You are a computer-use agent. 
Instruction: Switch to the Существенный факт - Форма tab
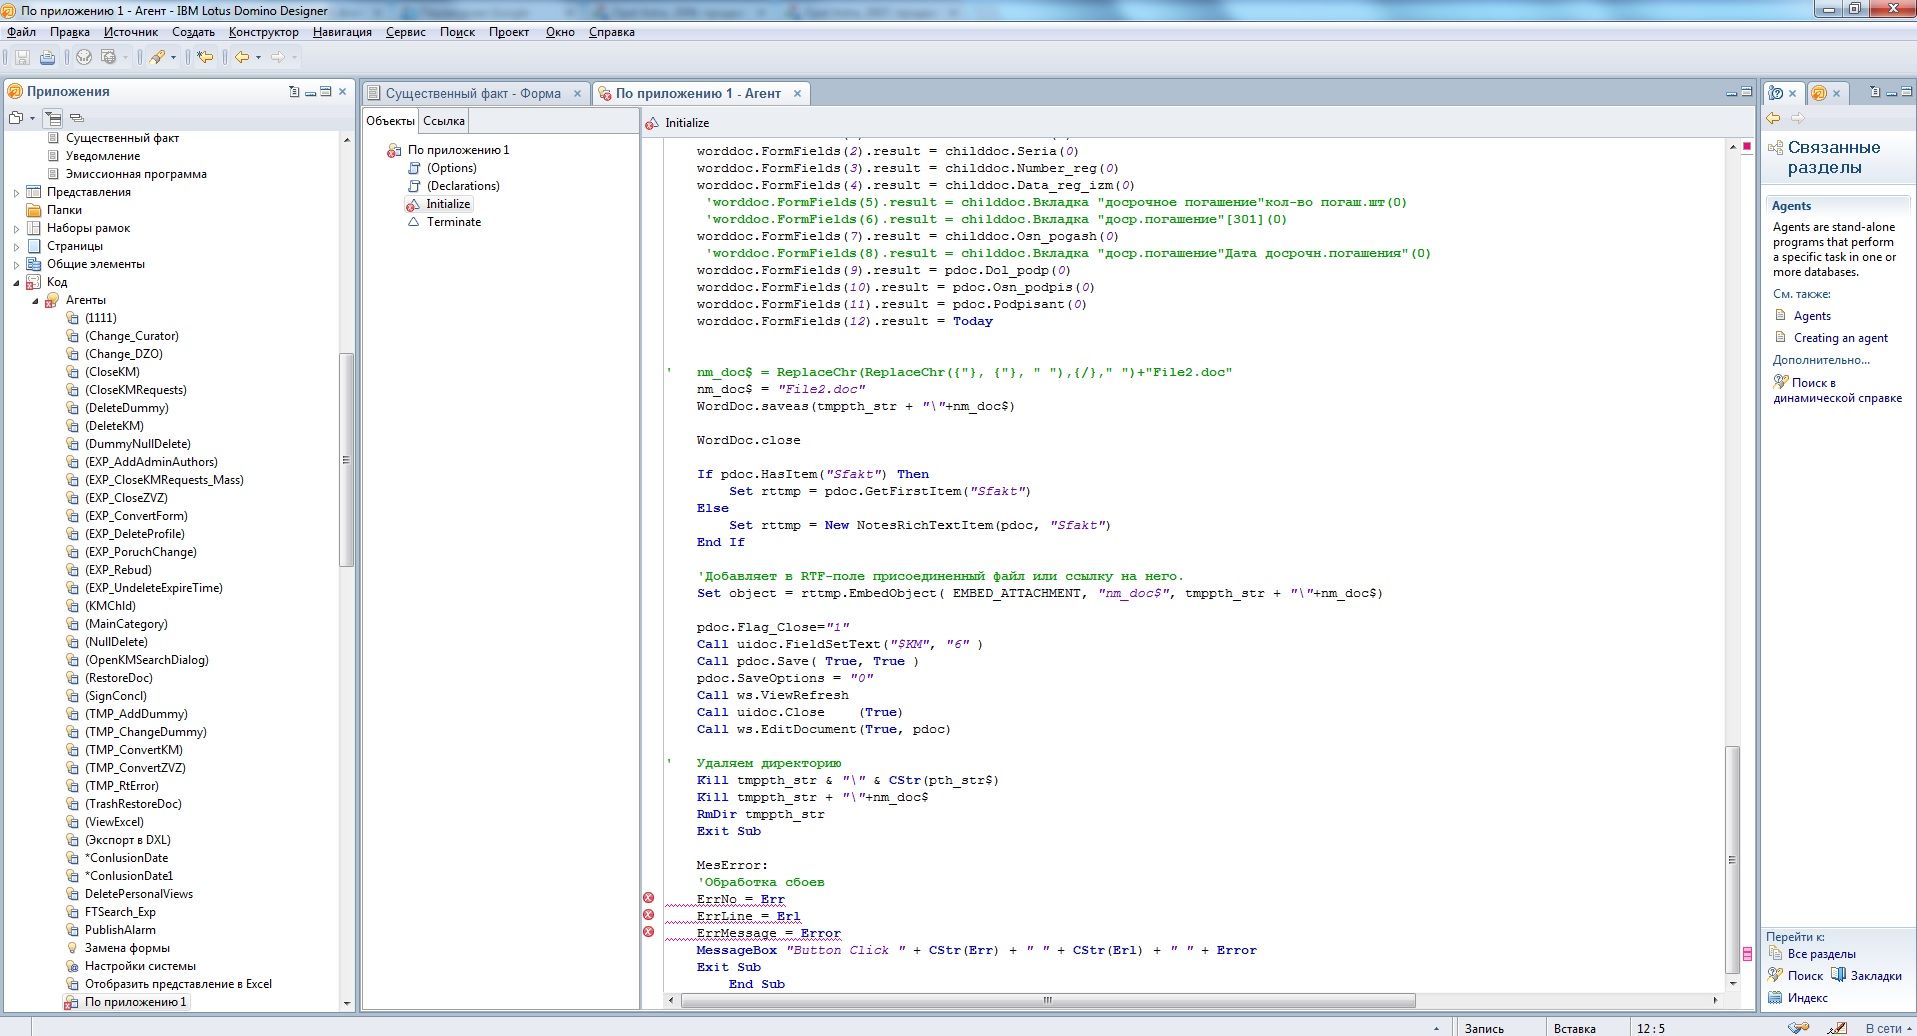472,93
